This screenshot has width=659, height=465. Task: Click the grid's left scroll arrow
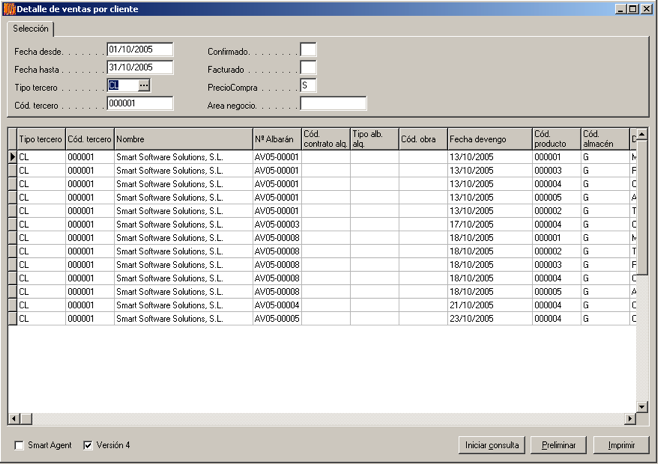coord(14,418)
